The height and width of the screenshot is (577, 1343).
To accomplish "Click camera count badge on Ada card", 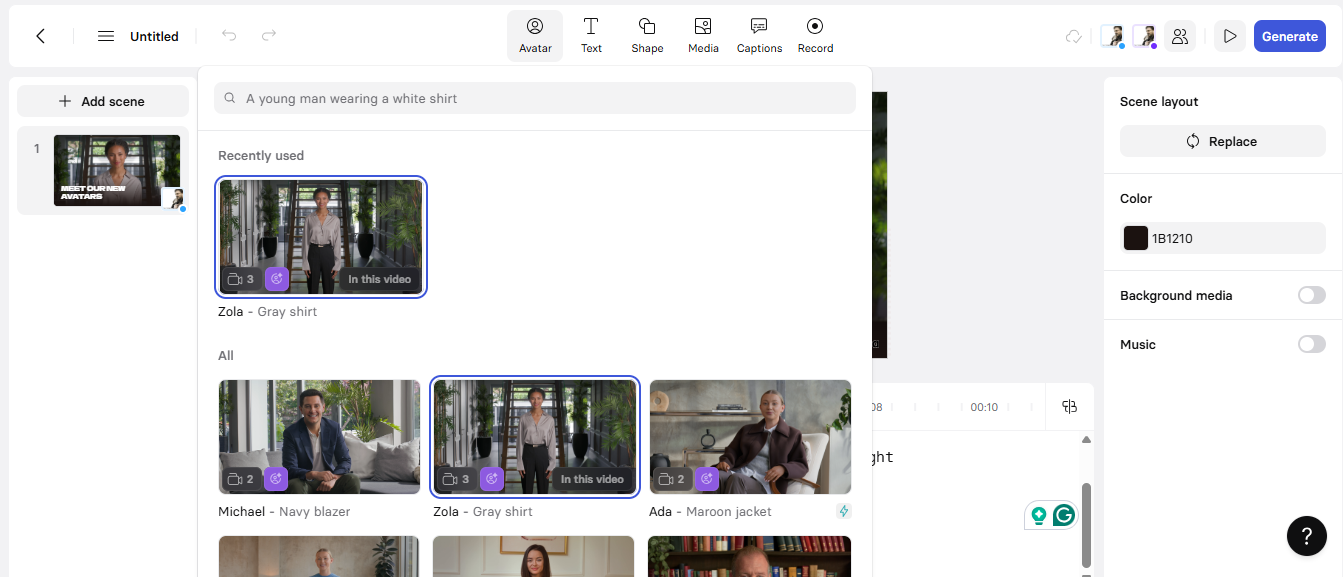I will [x=672, y=479].
